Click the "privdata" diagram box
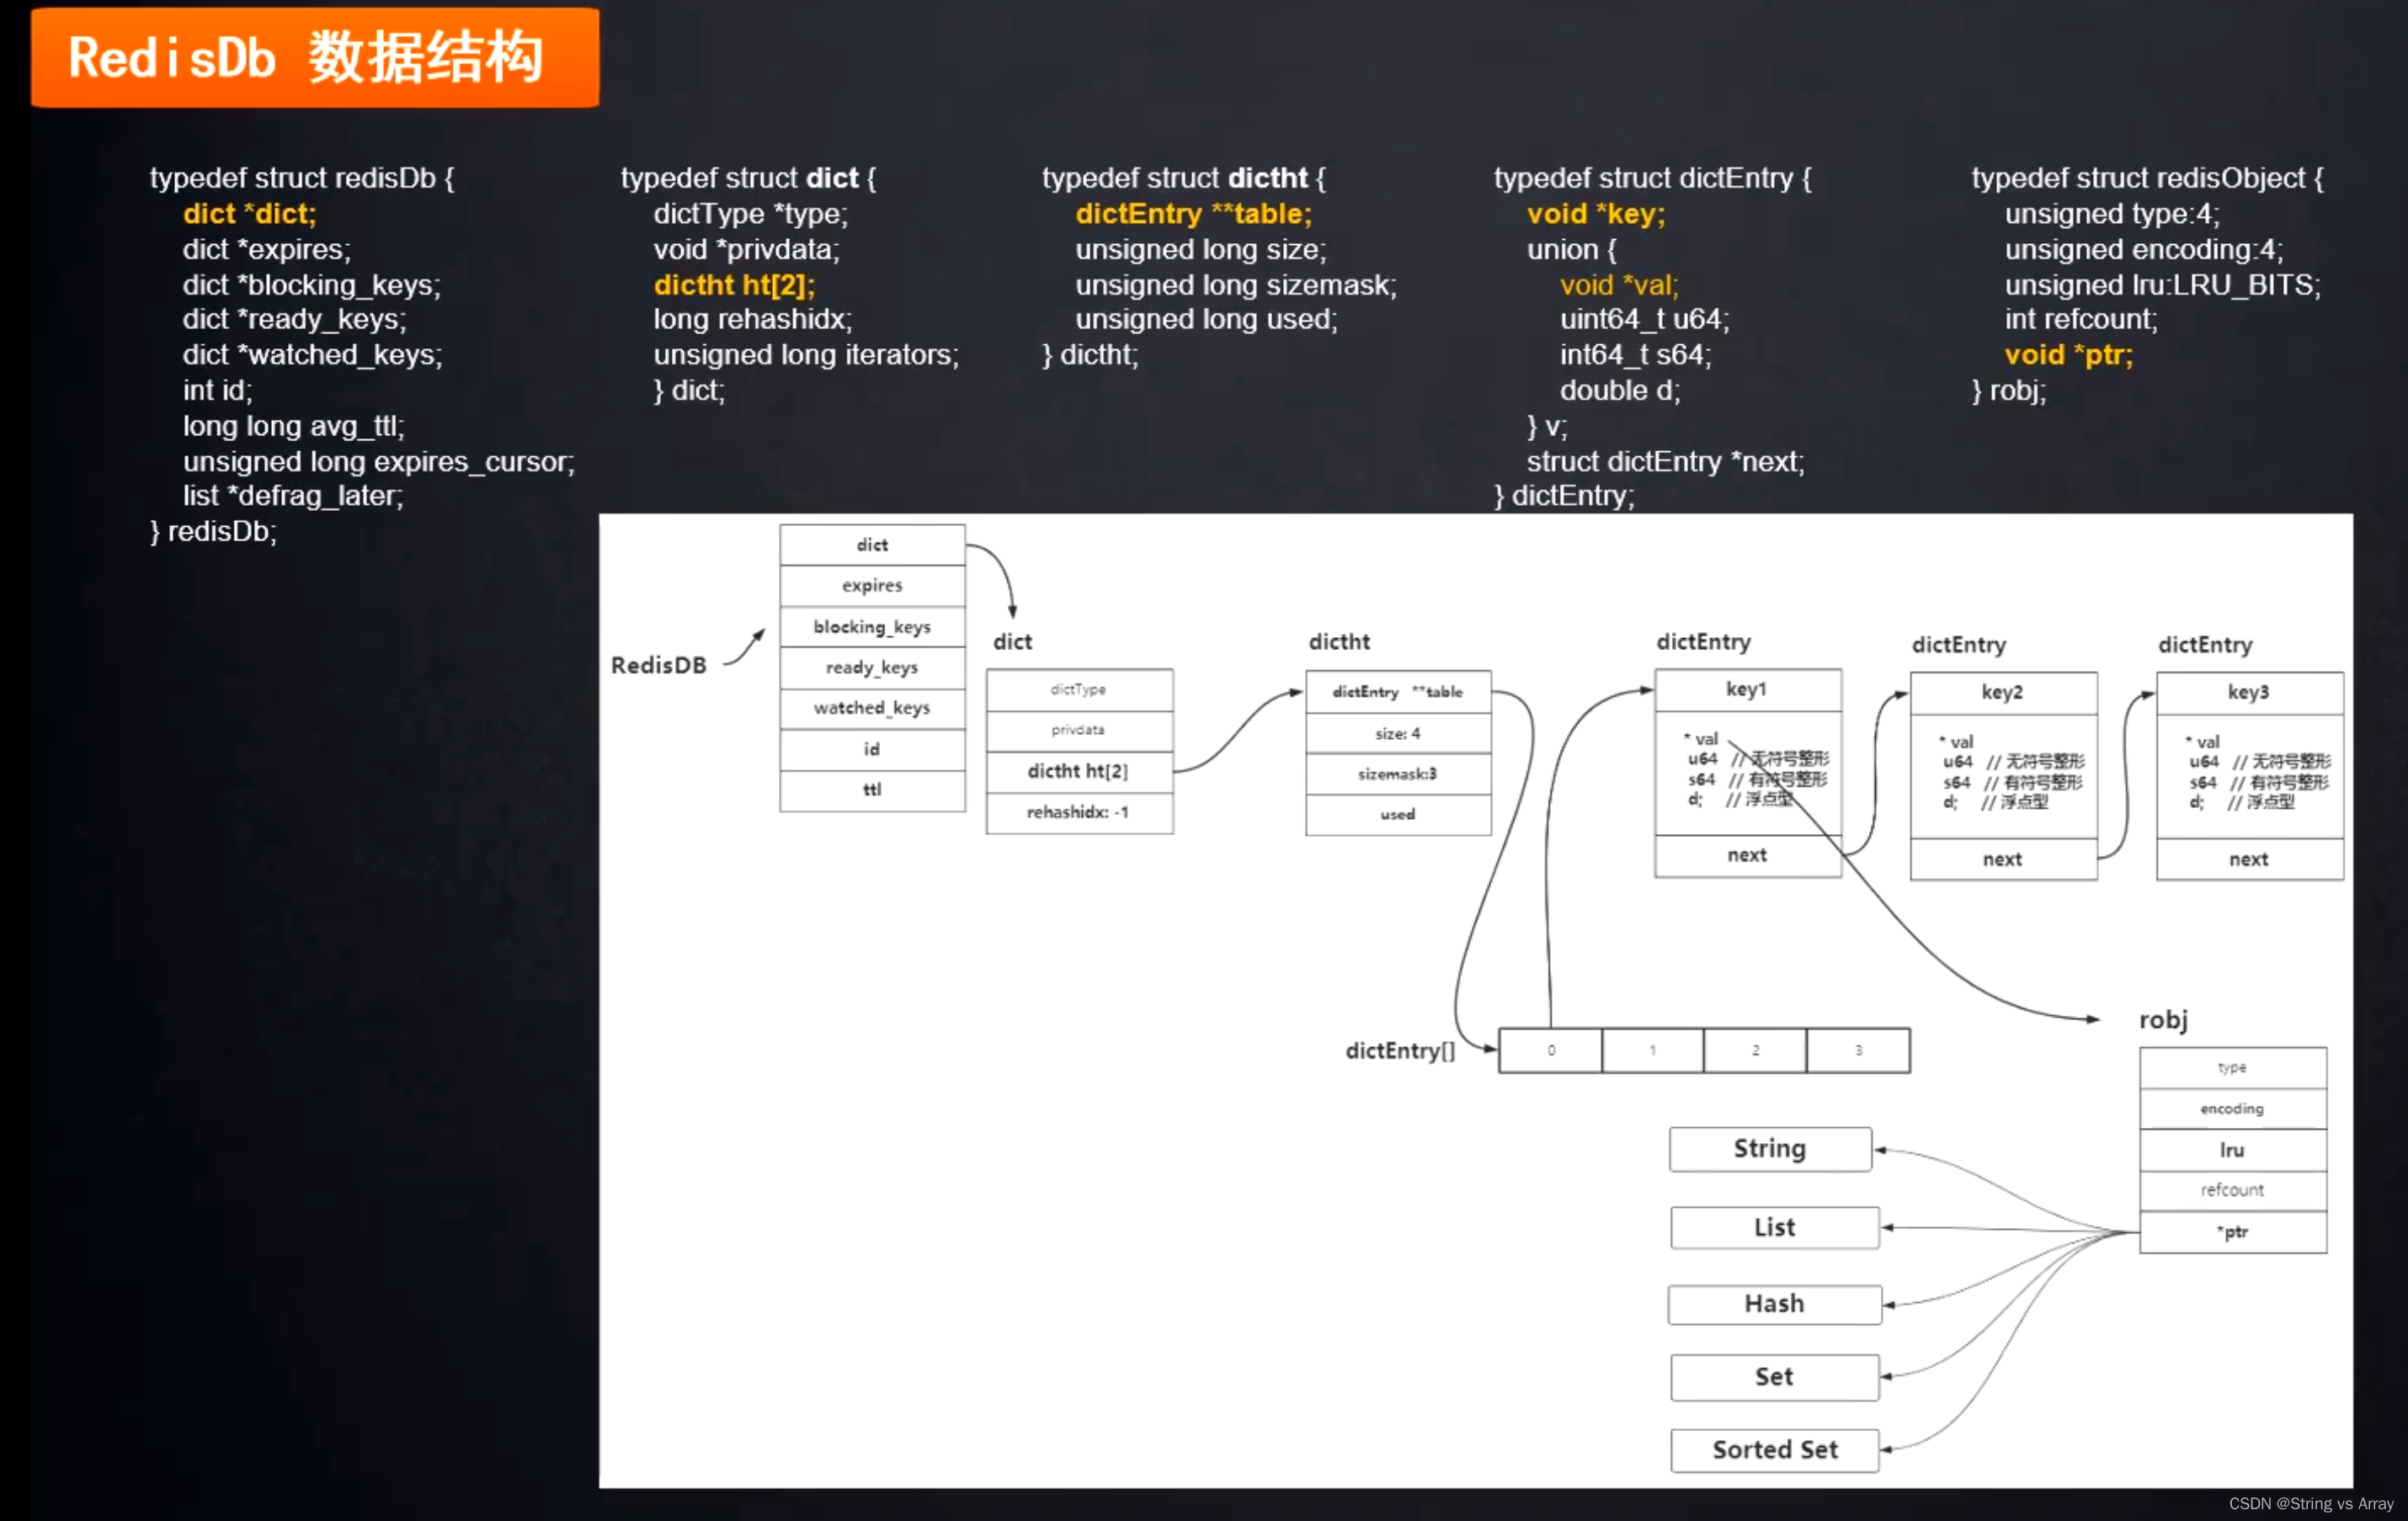This screenshot has height=1521, width=2408. point(1079,731)
